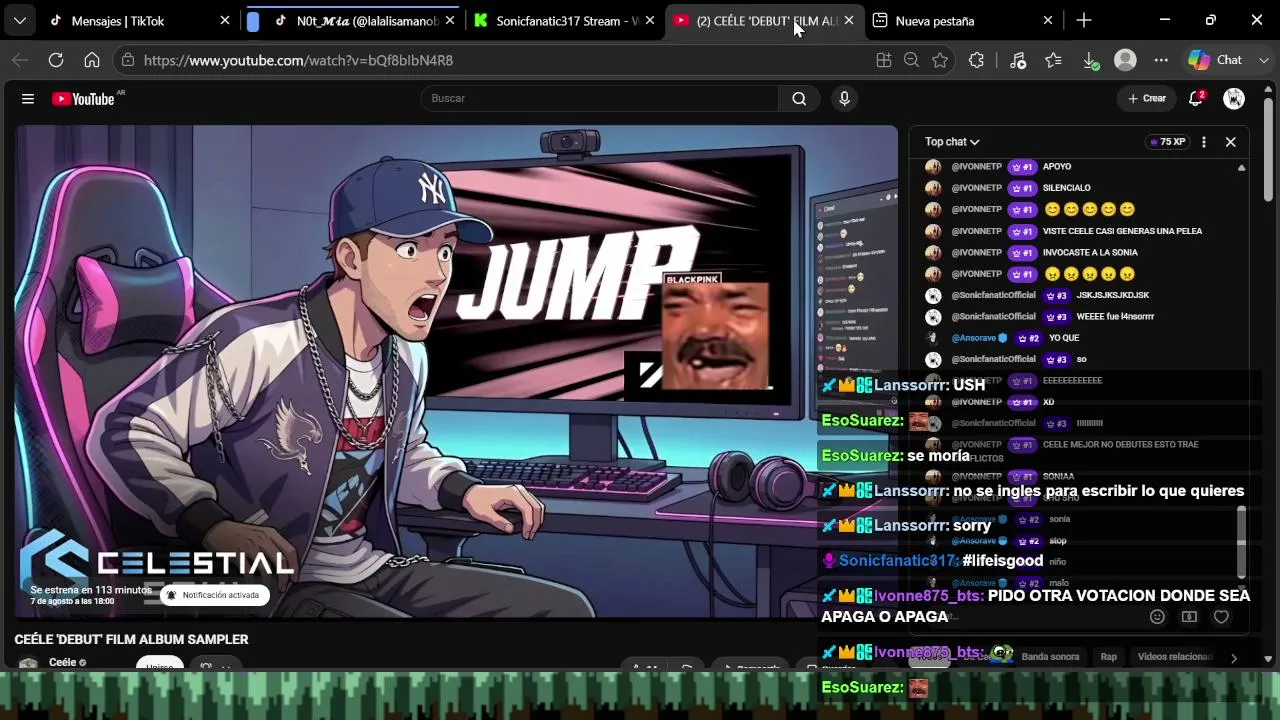
Task: Click the chat message 'SILENCIALO'
Action: click(x=1066, y=188)
